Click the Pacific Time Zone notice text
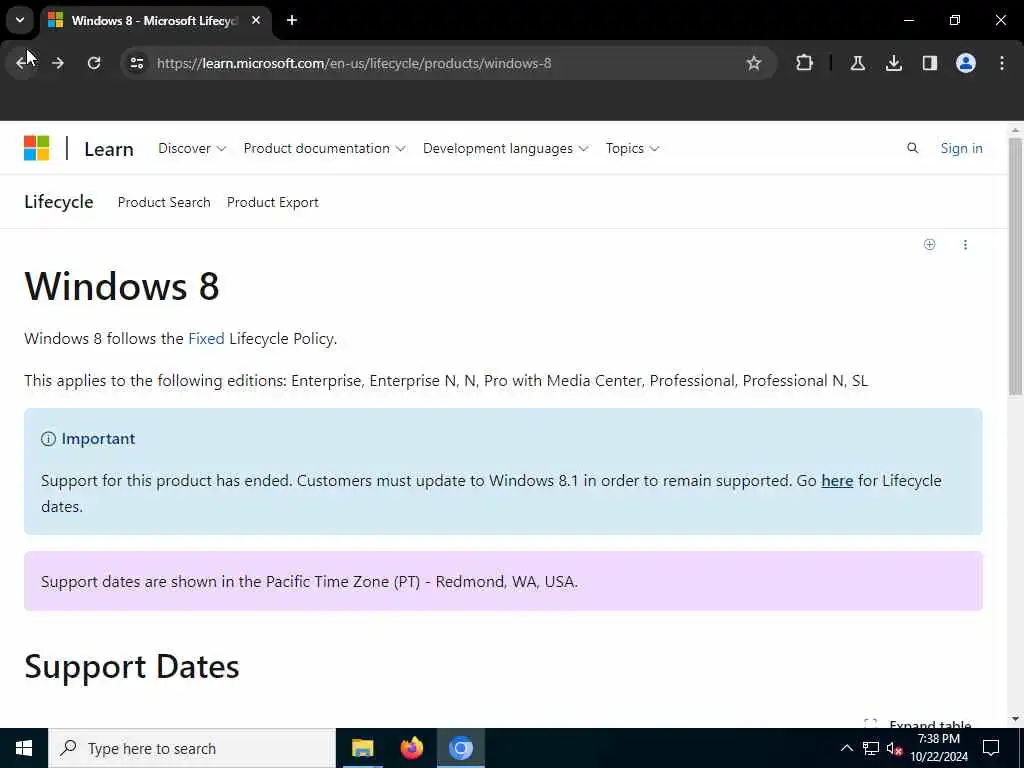 [x=309, y=581]
